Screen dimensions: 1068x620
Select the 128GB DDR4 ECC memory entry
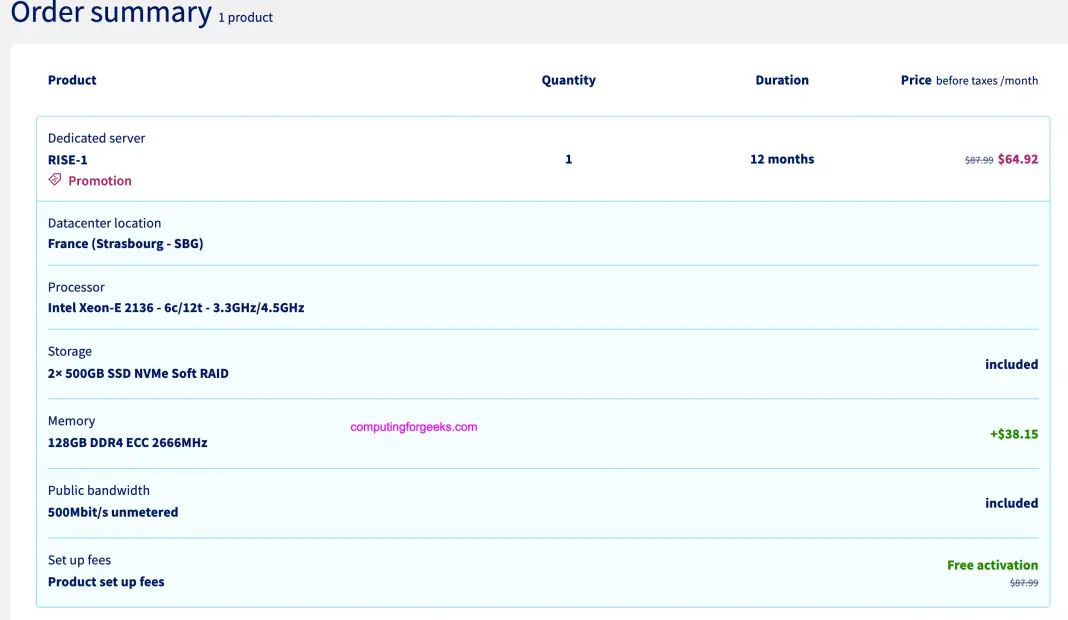pyautogui.click(x=128, y=442)
